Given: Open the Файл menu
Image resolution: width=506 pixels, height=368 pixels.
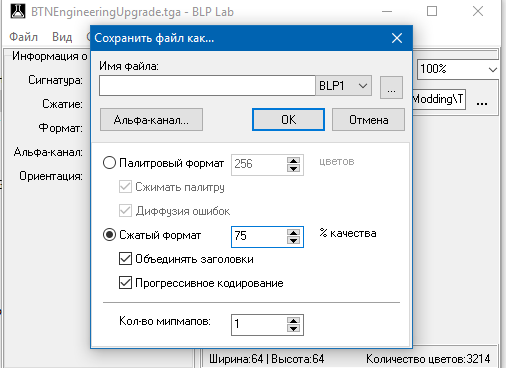Looking at the screenshot, I should 23,37.
